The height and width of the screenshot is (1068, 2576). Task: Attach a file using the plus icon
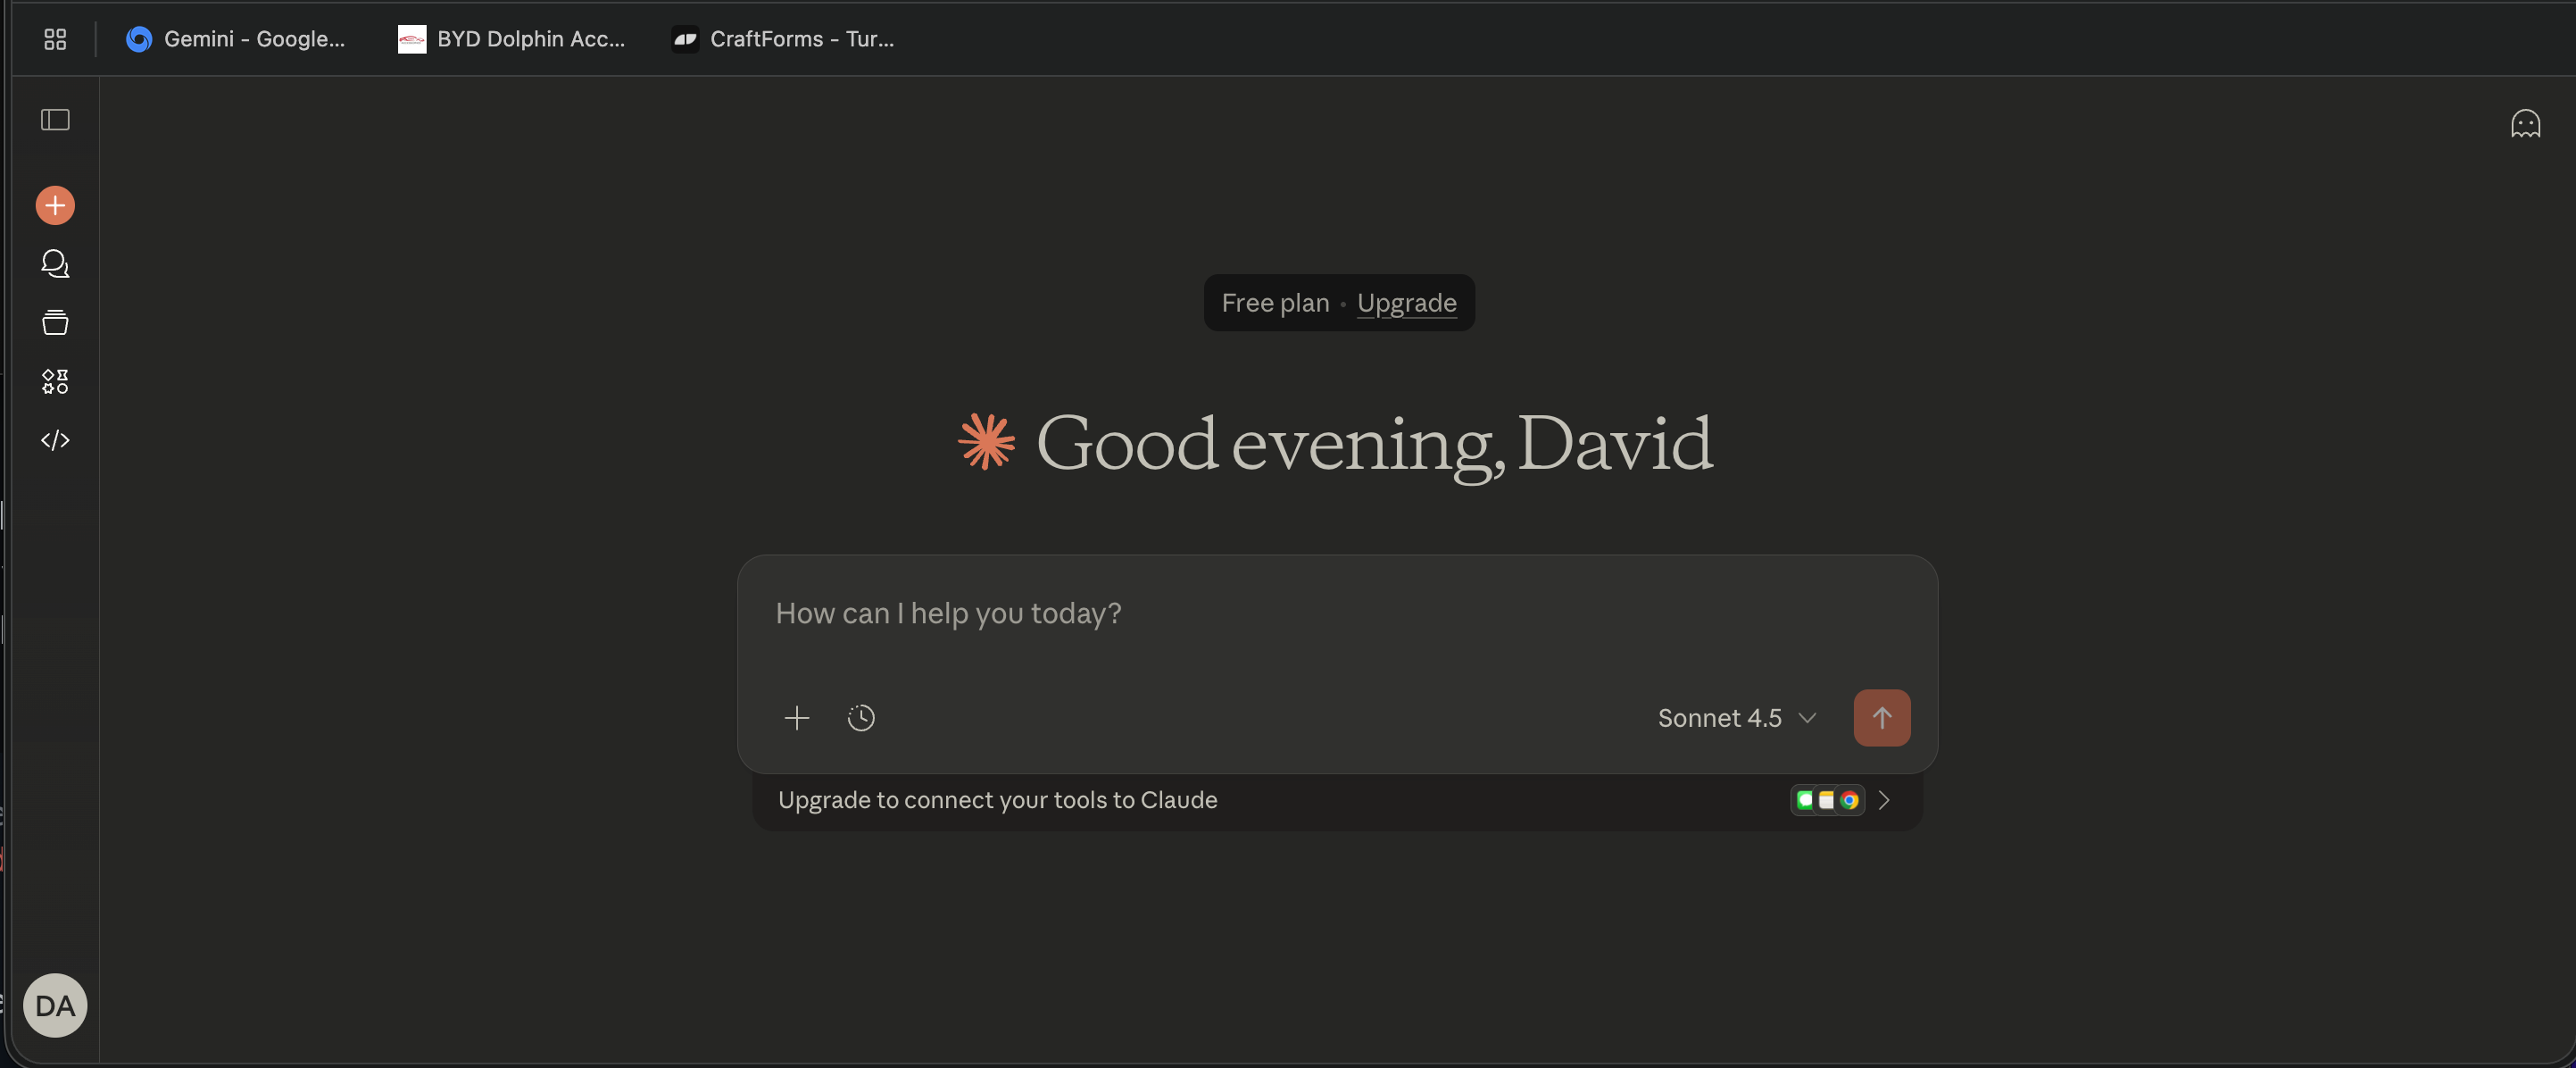click(x=797, y=718)
